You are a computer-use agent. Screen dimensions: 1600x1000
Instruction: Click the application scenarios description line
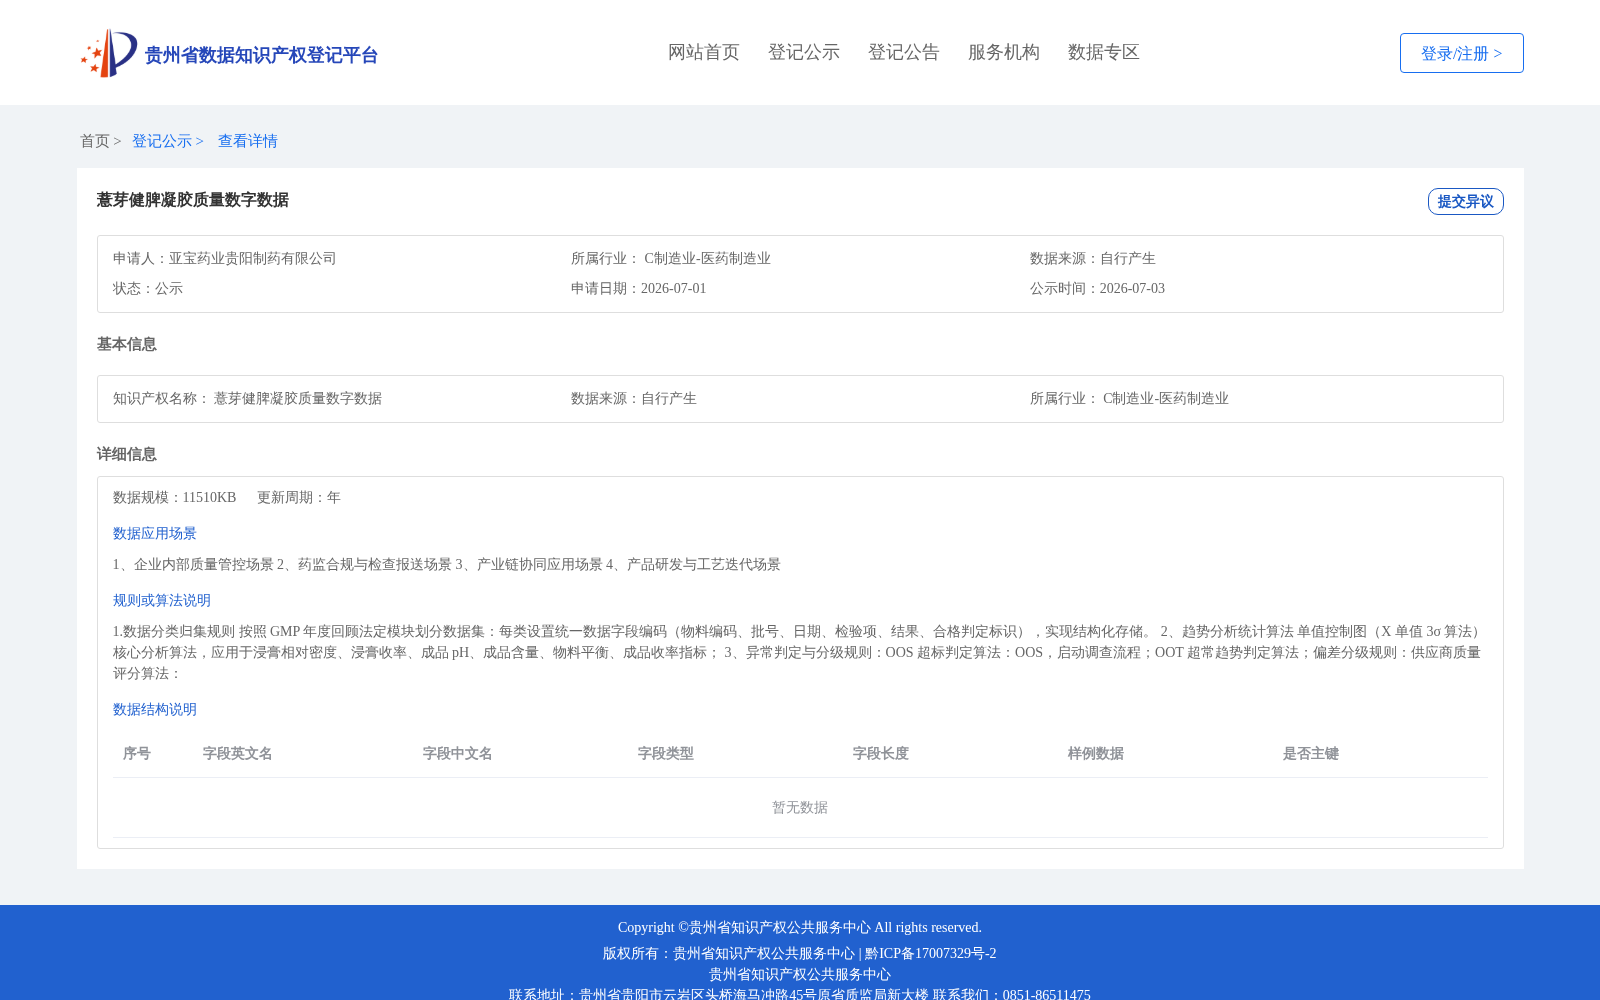447,564
